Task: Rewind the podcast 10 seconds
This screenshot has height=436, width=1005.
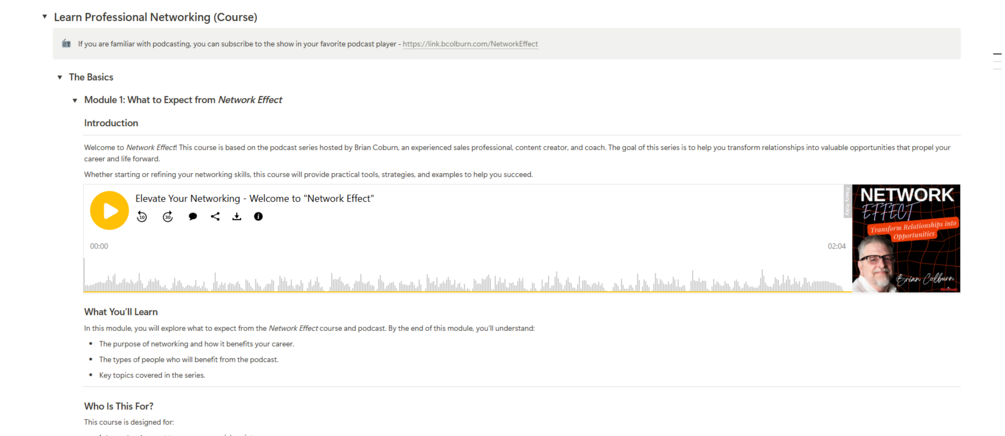Action: click(142, 217)
